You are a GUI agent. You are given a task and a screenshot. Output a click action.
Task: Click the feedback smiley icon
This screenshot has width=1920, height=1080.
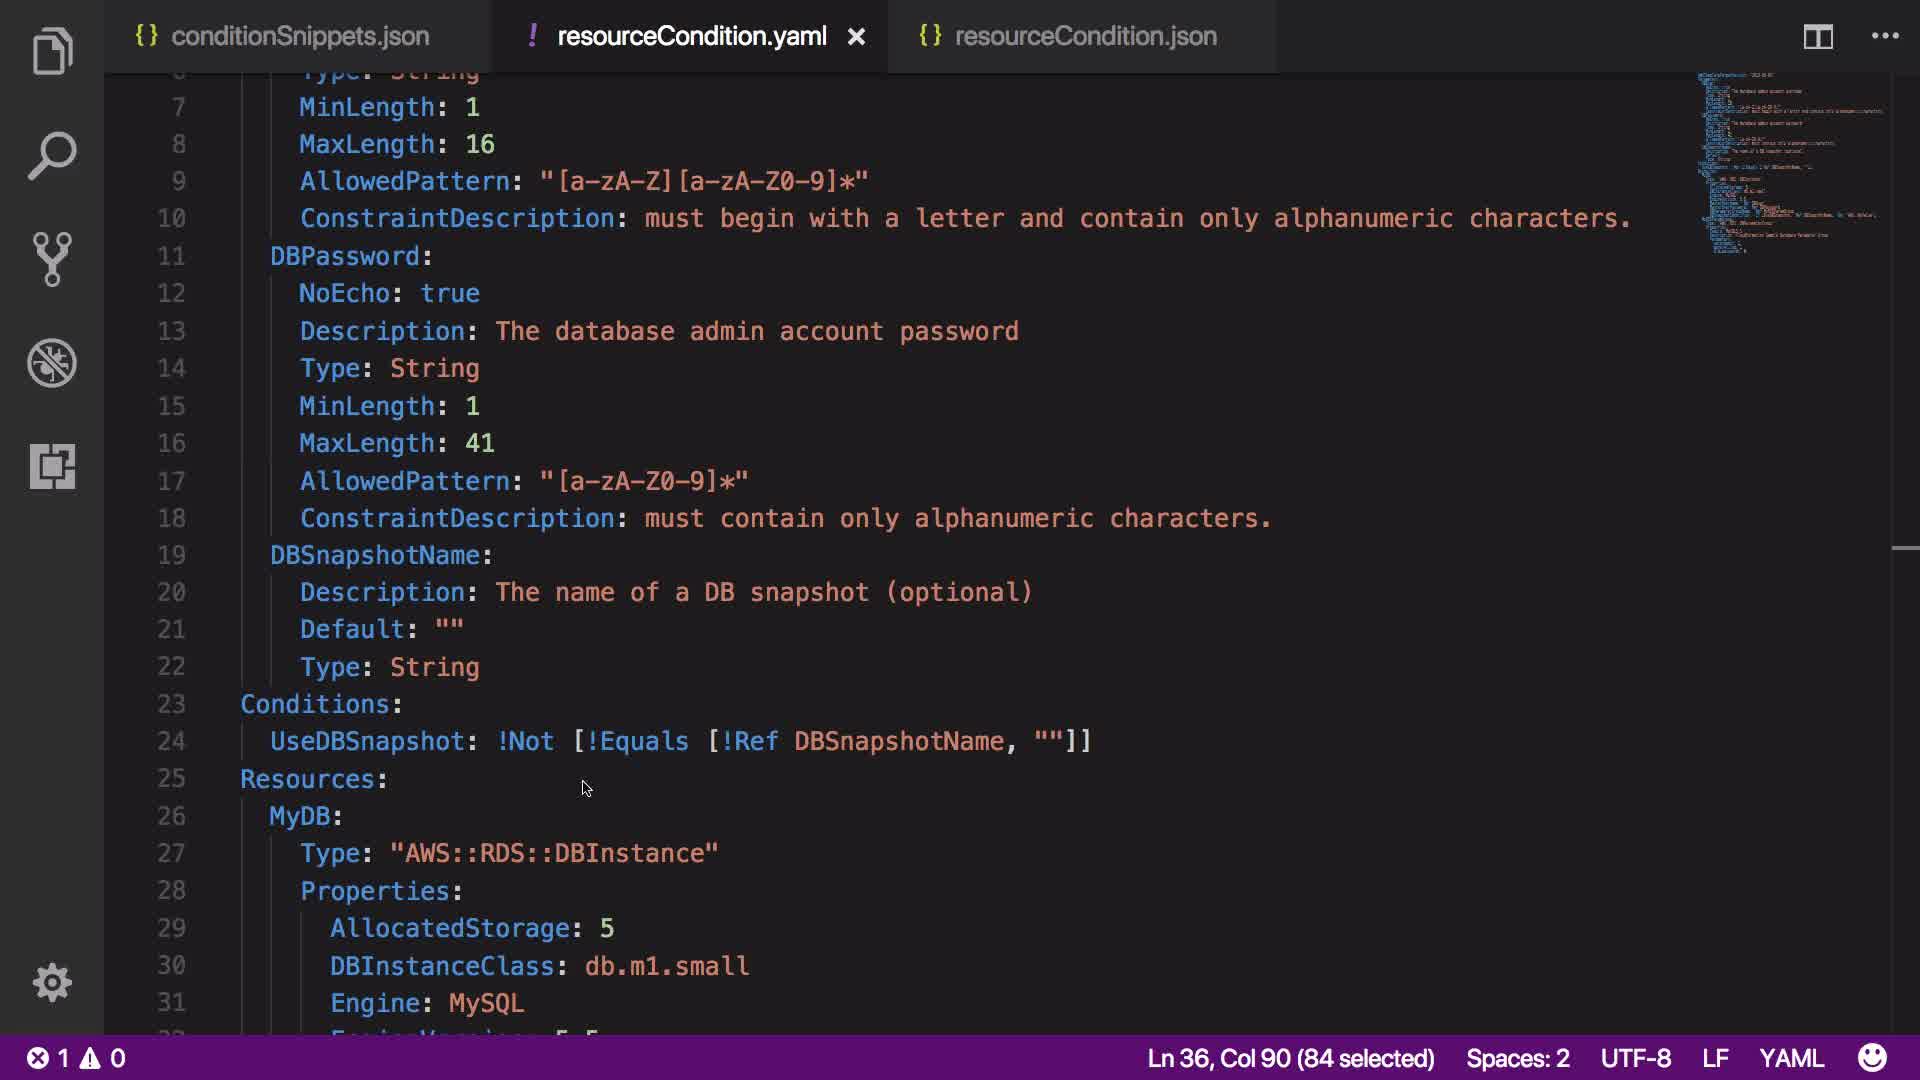(x=1872, y=1058)
